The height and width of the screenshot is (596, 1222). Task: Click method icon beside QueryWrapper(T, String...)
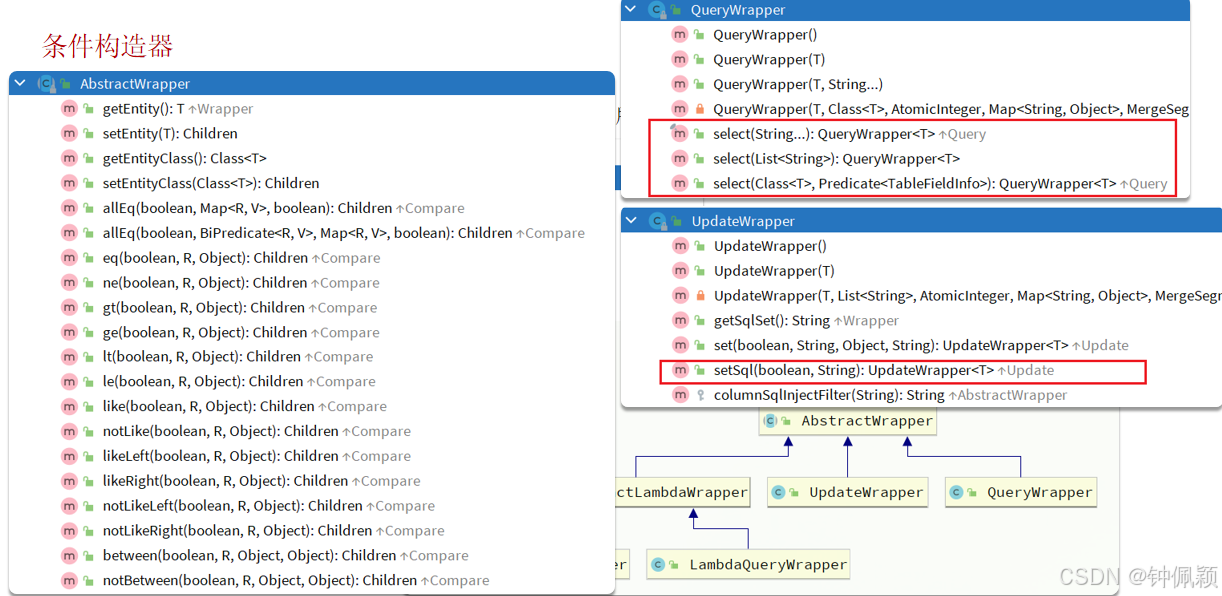point(680,84)
